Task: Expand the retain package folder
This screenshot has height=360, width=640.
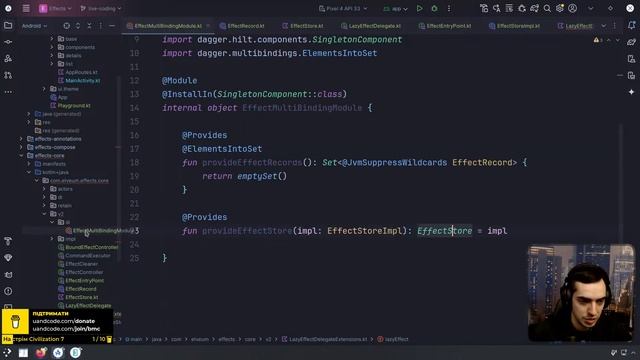Action: [x=44, y=205]
